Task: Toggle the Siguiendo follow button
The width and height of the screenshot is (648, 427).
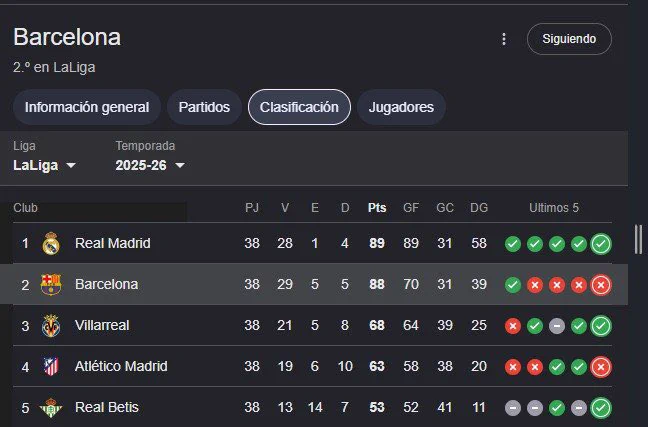Action: (x=569, y=39)
